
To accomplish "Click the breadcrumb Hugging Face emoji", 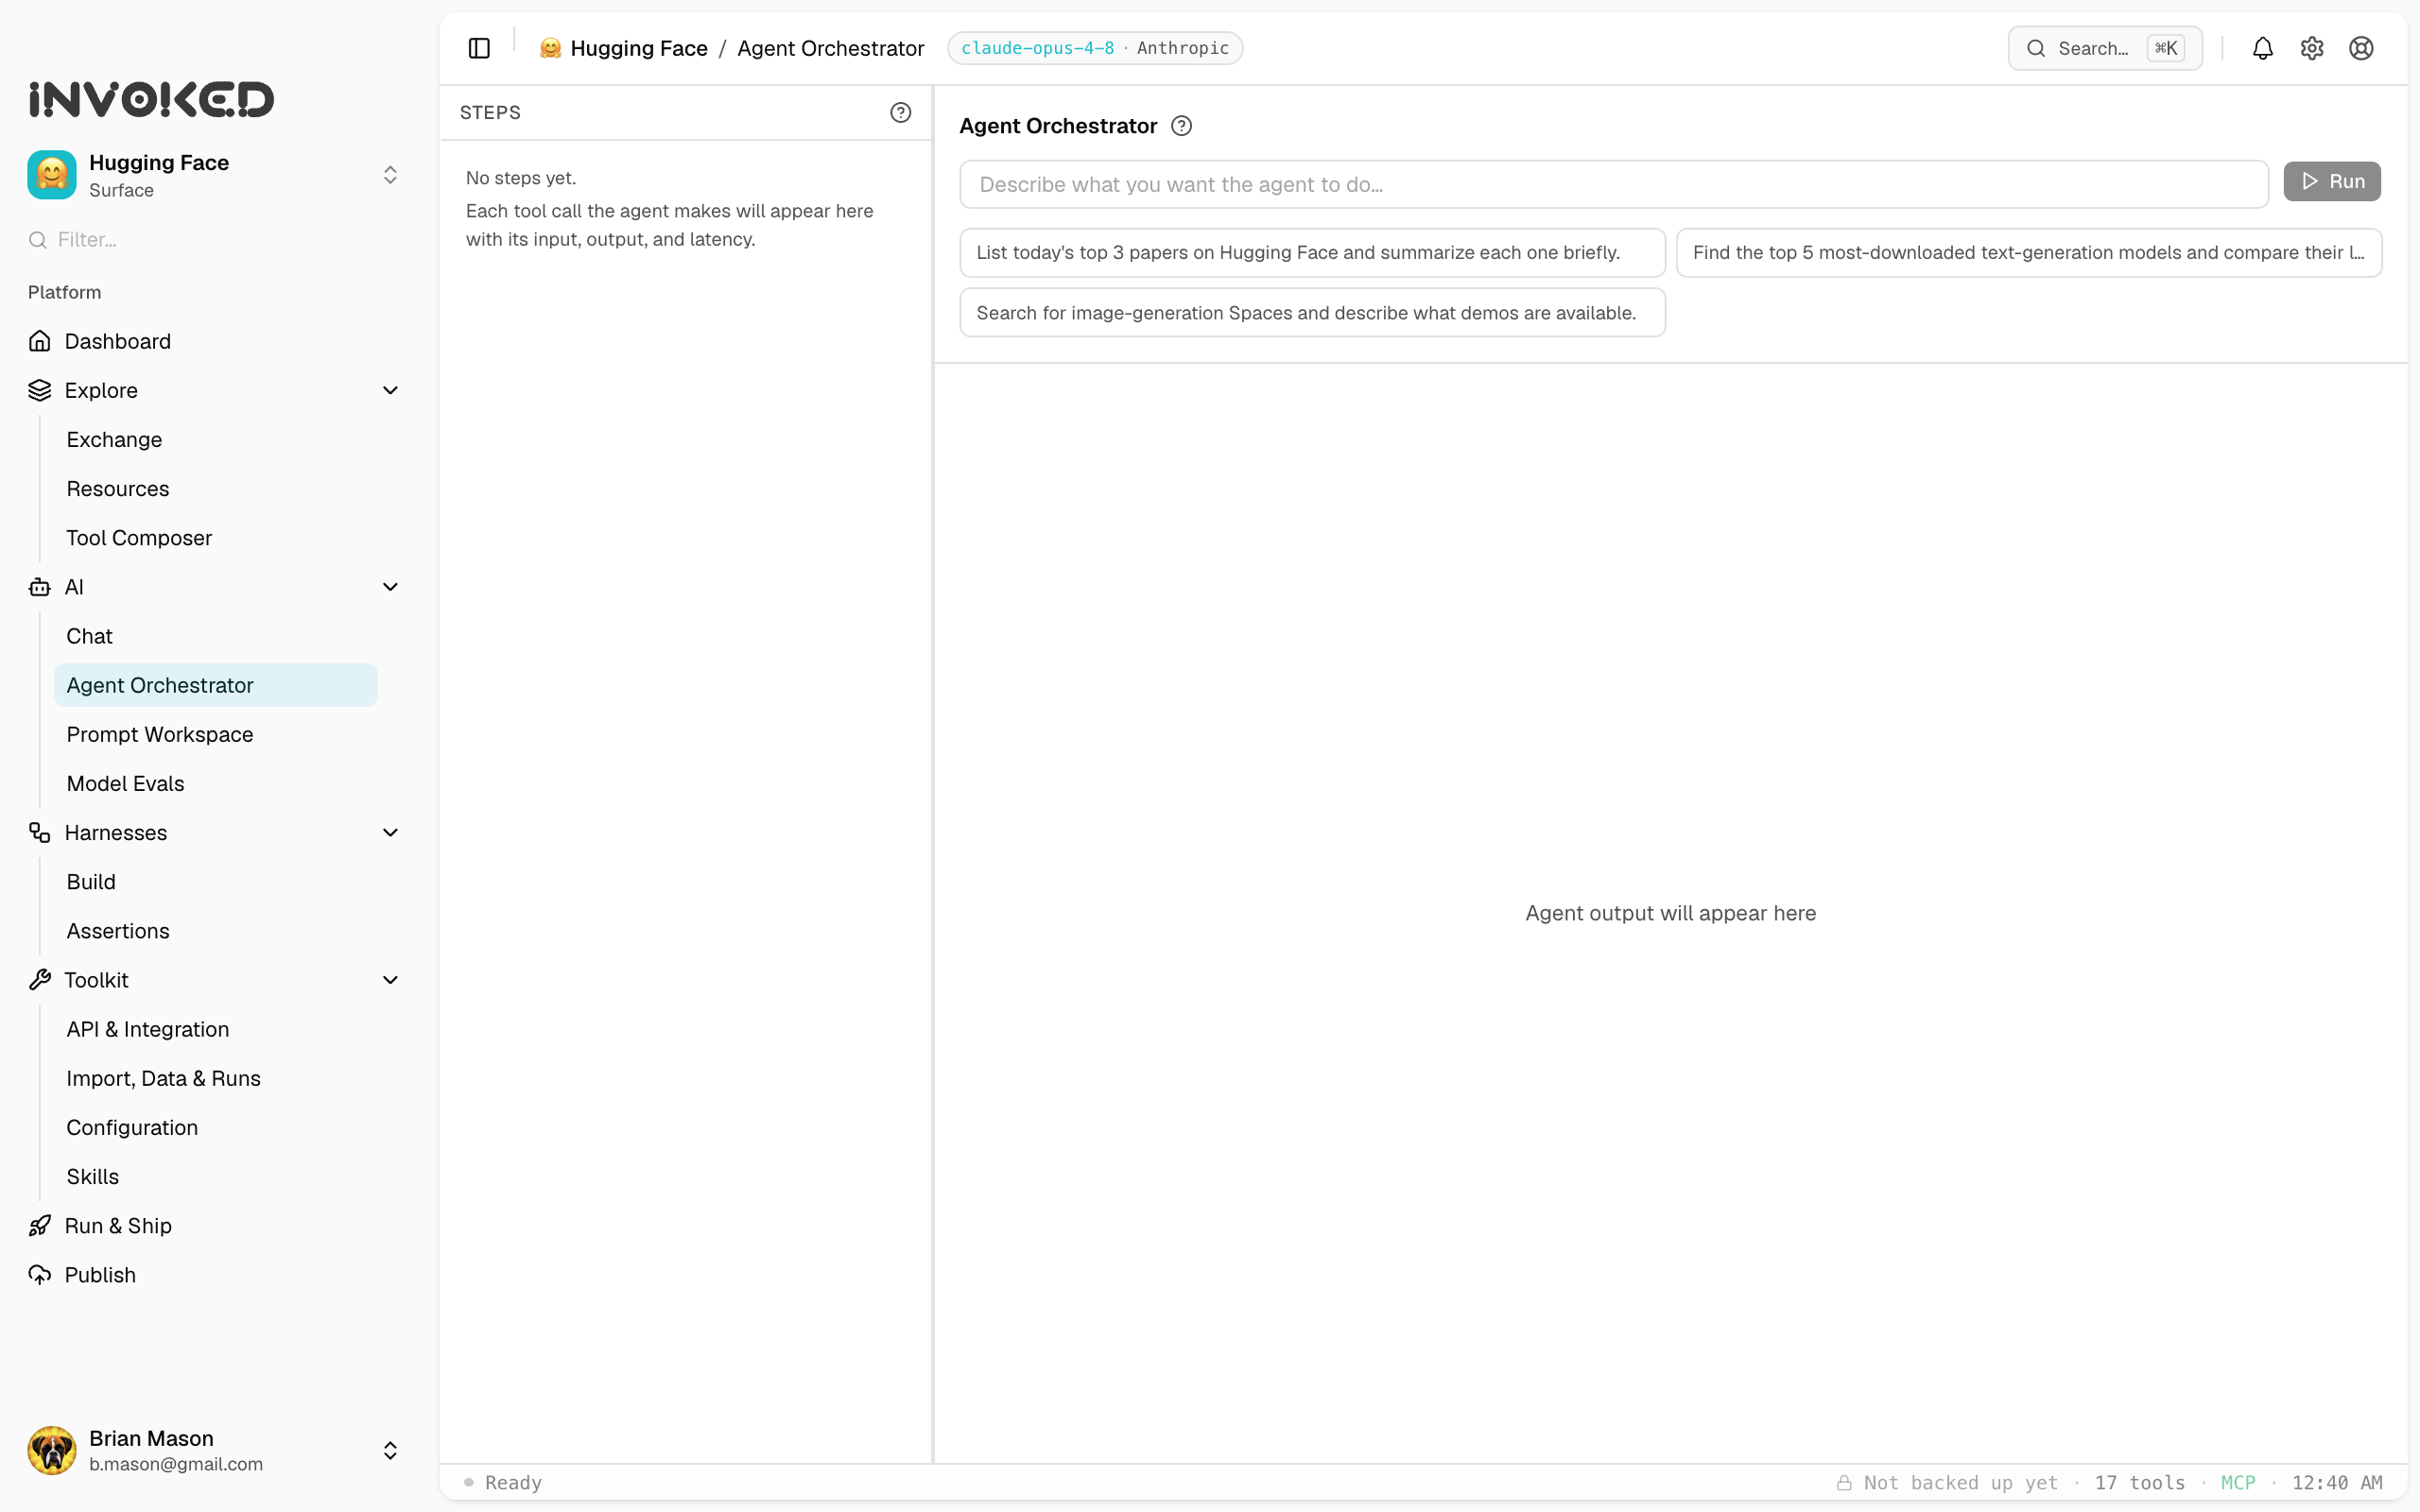I will (550, 48).
